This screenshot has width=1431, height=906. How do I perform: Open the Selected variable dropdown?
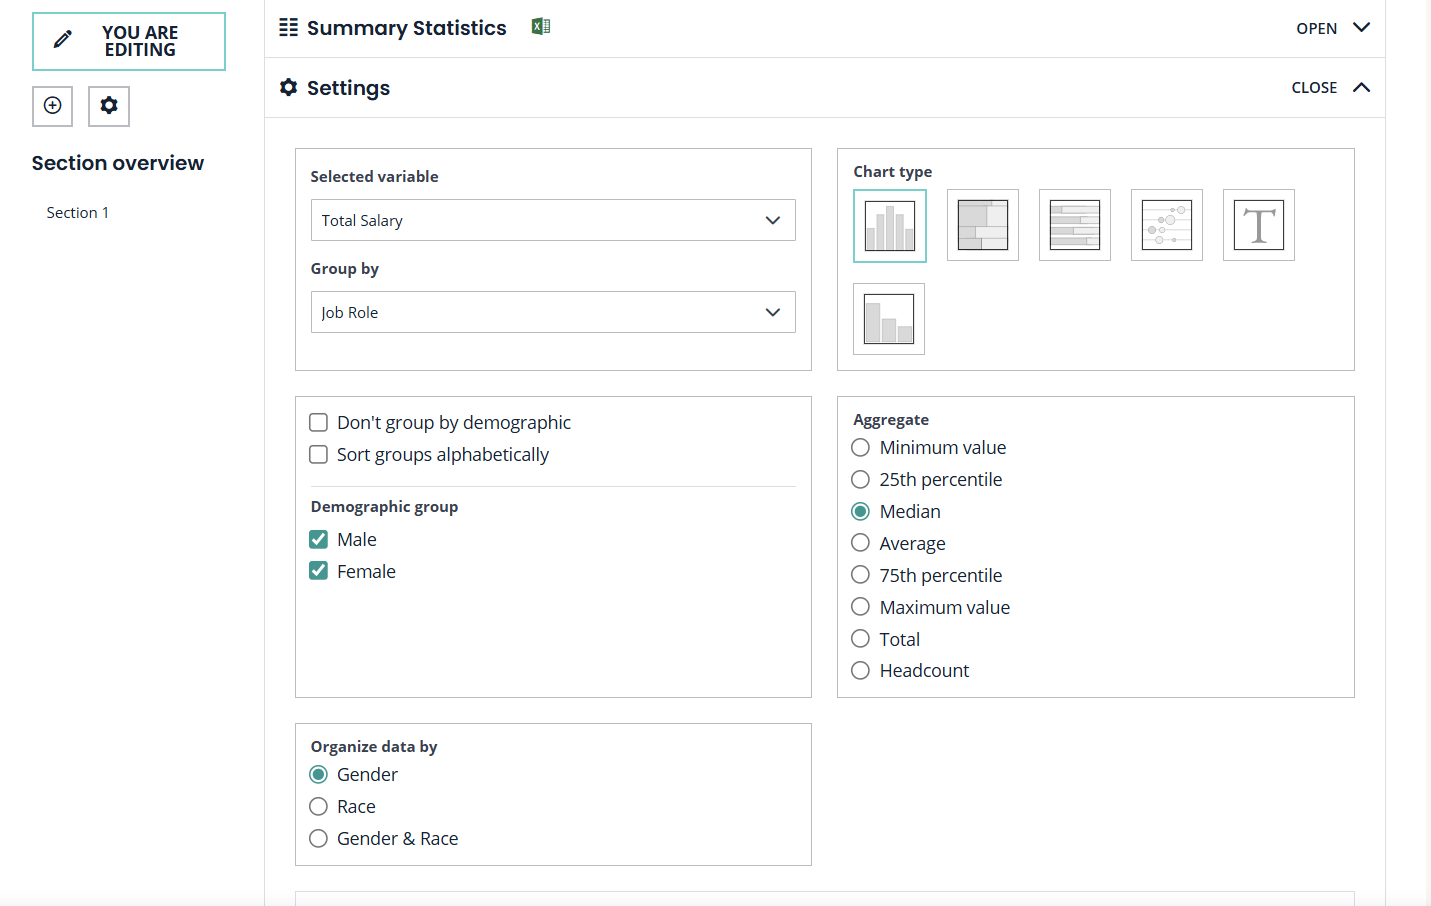click(x=552, y=220)
